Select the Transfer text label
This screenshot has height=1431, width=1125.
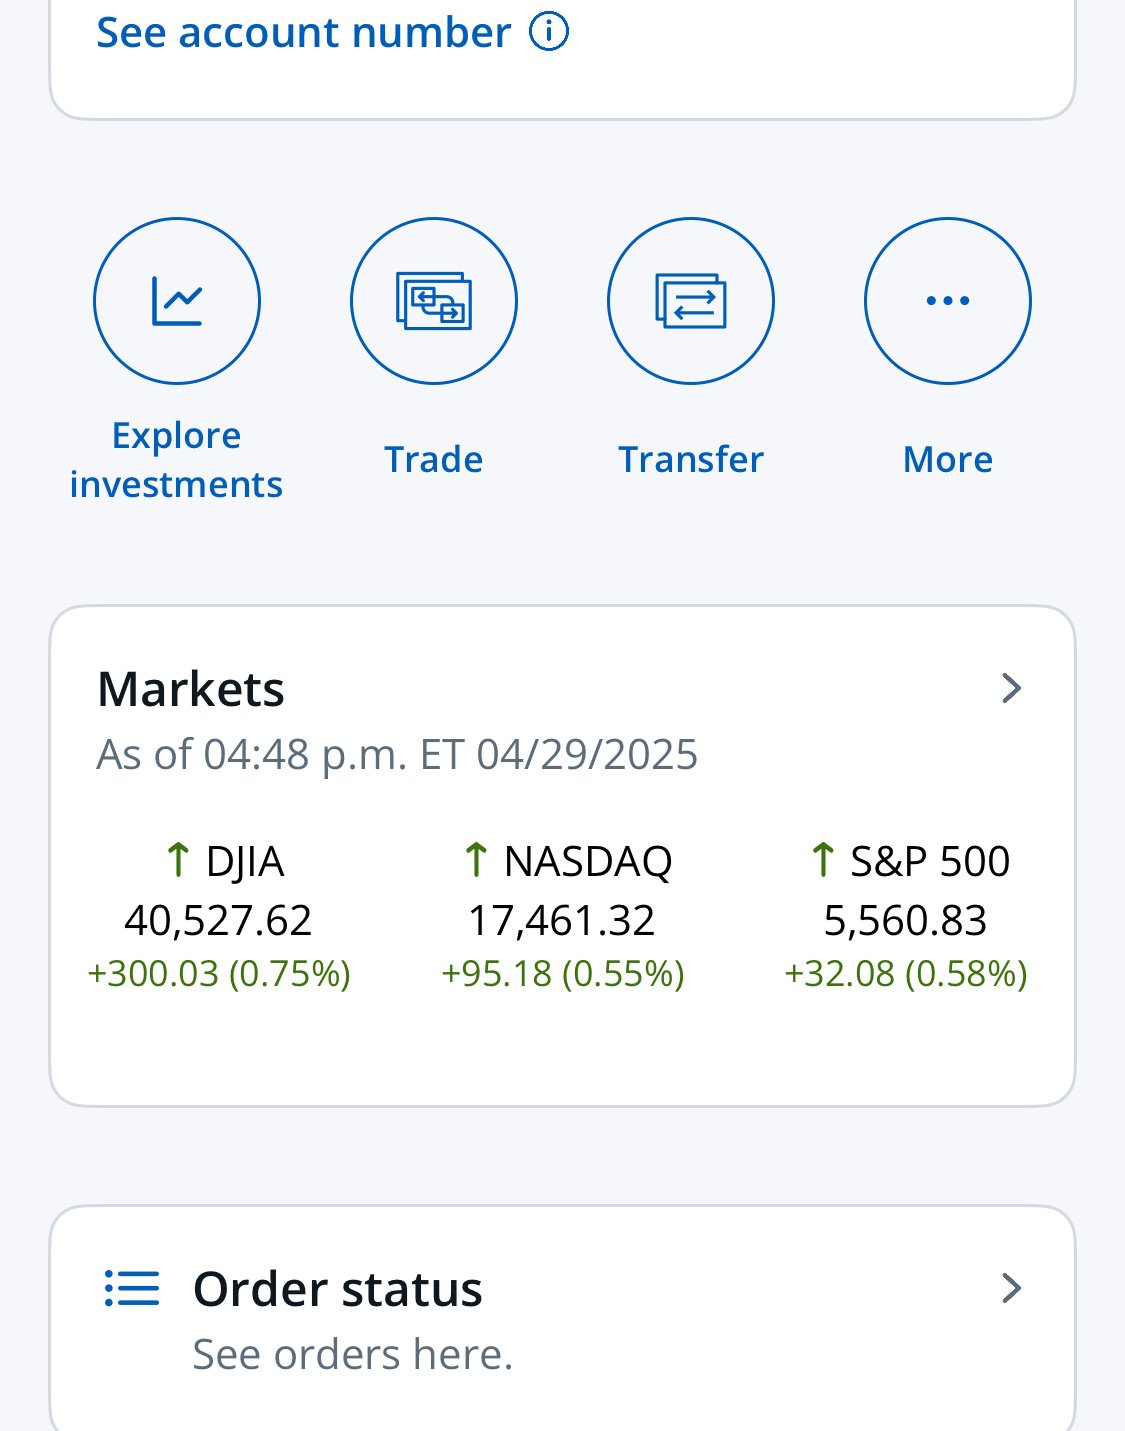[x=691, y=460]
